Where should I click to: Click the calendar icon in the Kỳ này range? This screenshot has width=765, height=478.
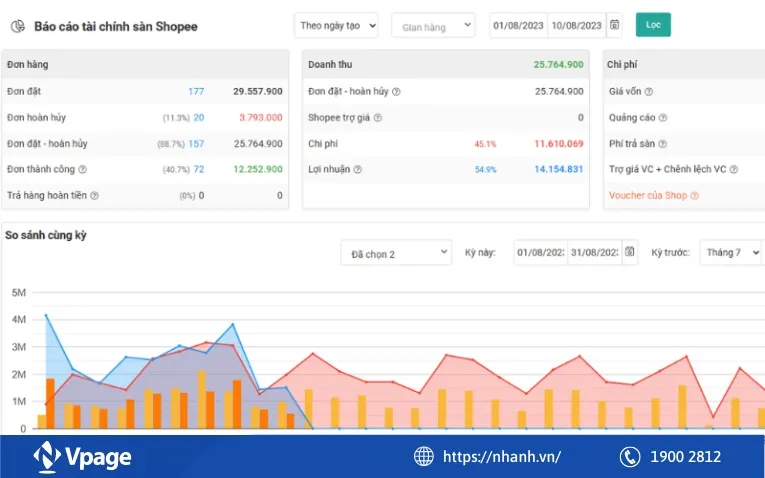[x=629, y=253]
